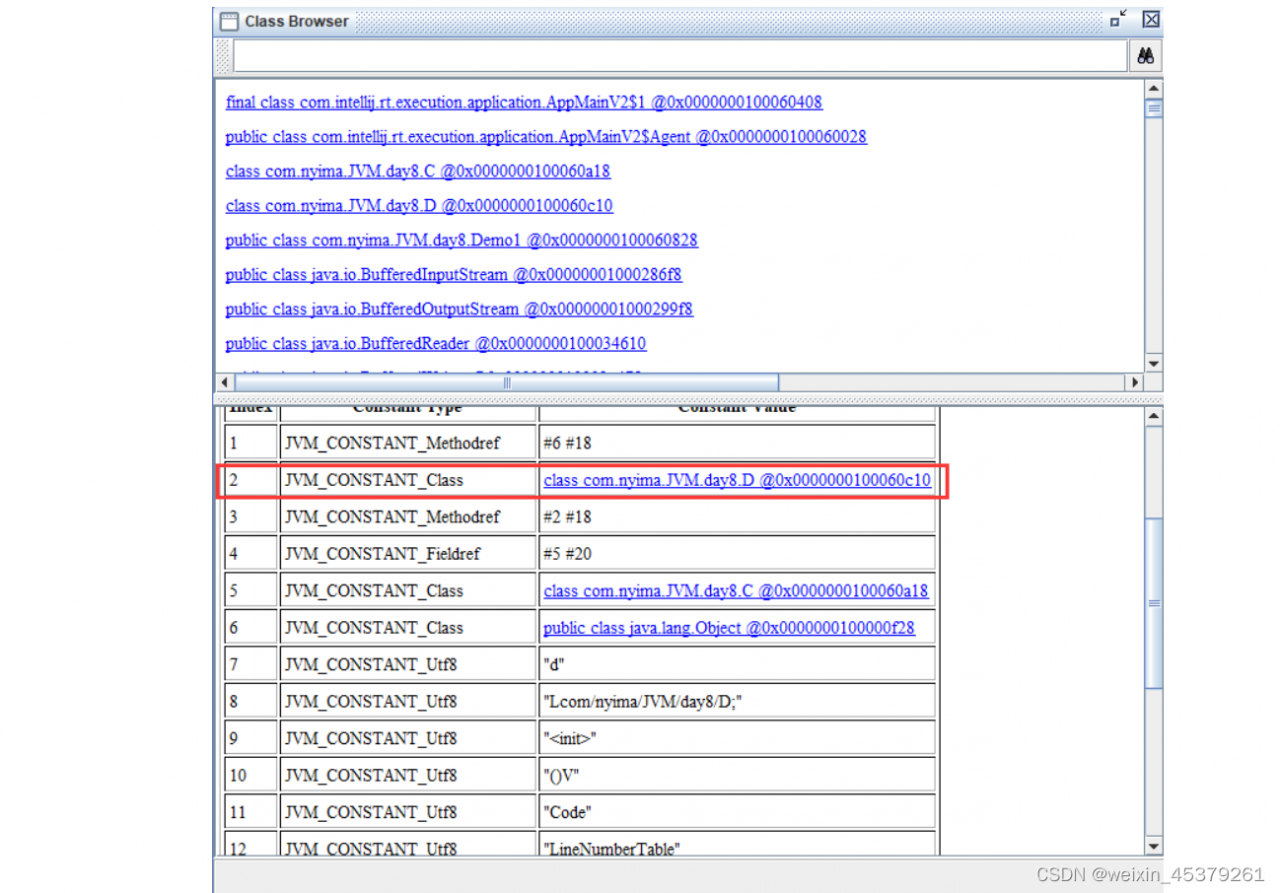Follow constant 5 link to day8.C
This screenshot has height=893, width=1280.
pyautogui.click(x=736, y=591)
